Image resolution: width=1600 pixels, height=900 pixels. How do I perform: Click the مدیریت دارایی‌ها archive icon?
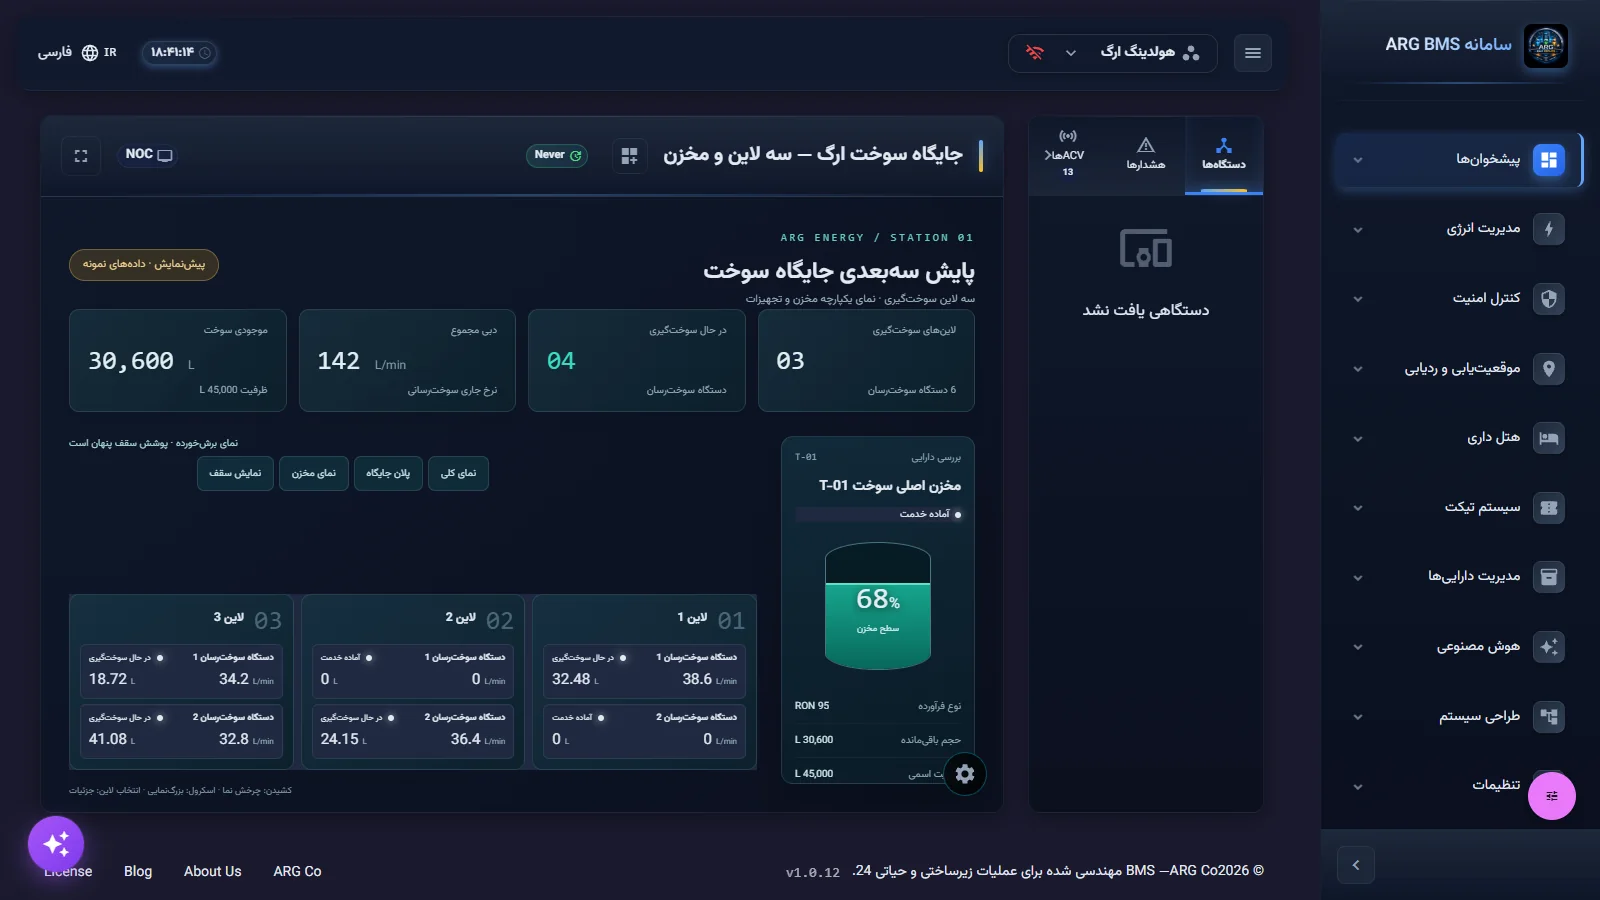(x=1549, y=577)
